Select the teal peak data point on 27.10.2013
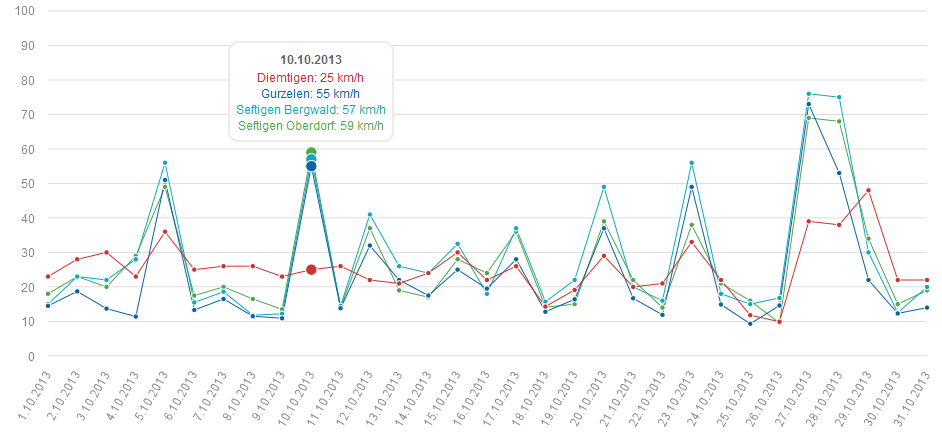 pos(808,94)
